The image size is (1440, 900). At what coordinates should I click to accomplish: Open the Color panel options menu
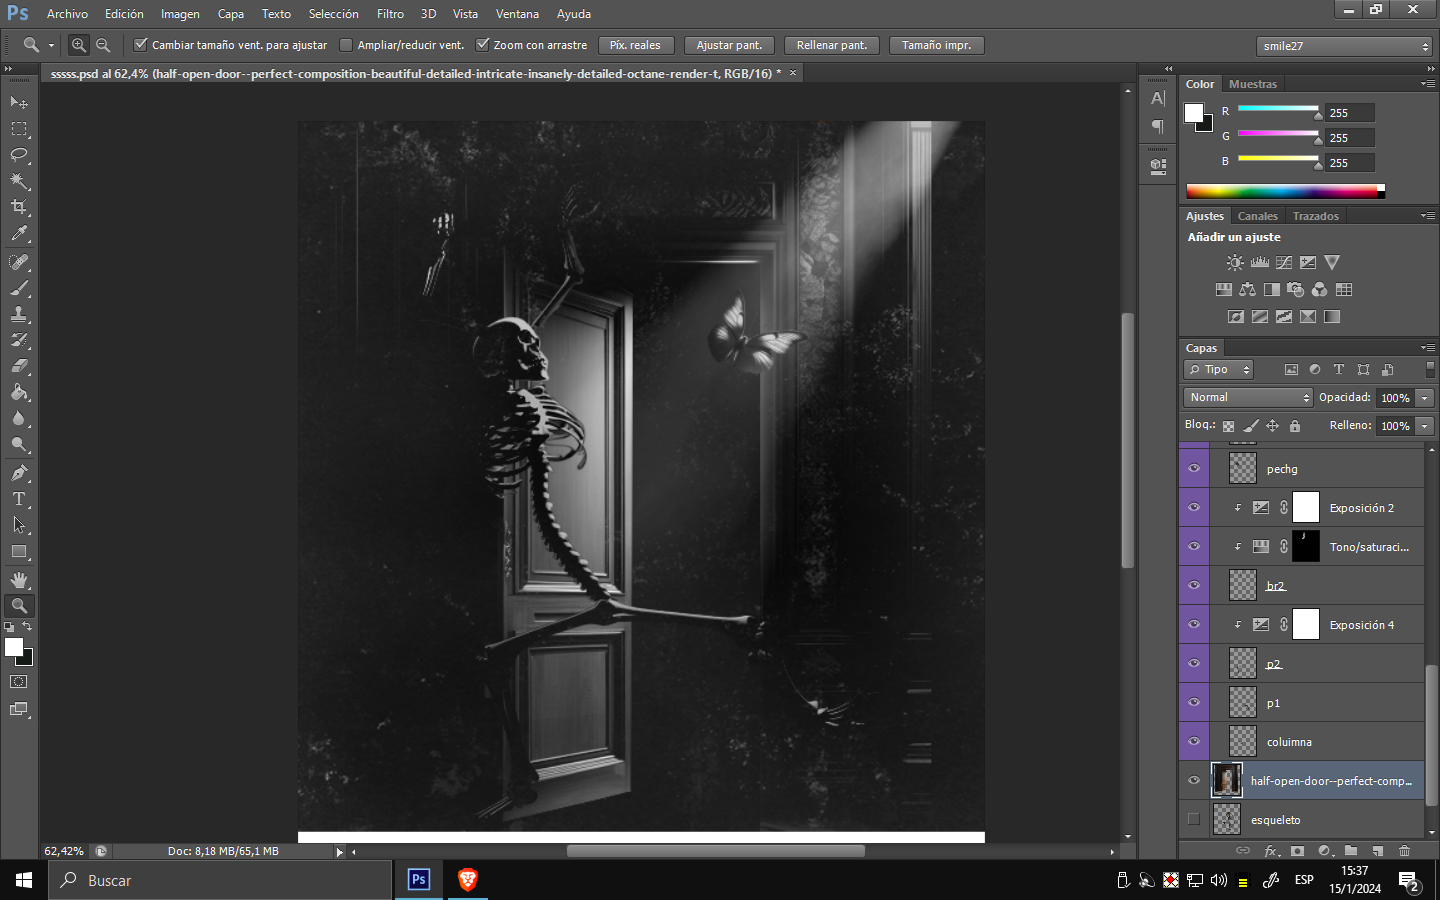coord(1427,84)
